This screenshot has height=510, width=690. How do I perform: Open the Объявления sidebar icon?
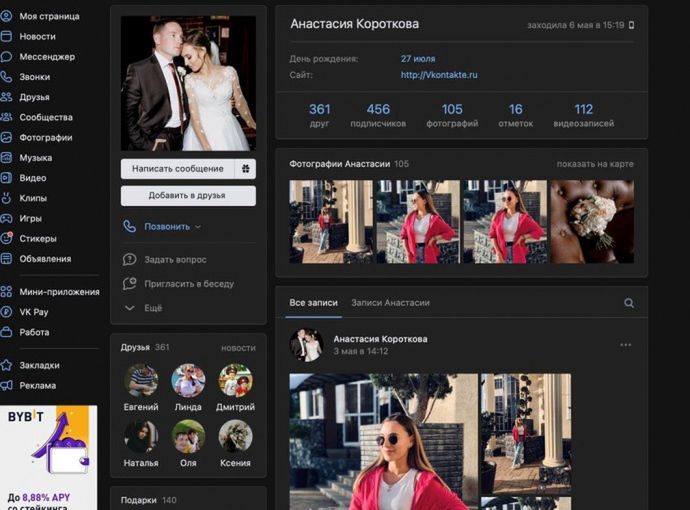[6, 259]
